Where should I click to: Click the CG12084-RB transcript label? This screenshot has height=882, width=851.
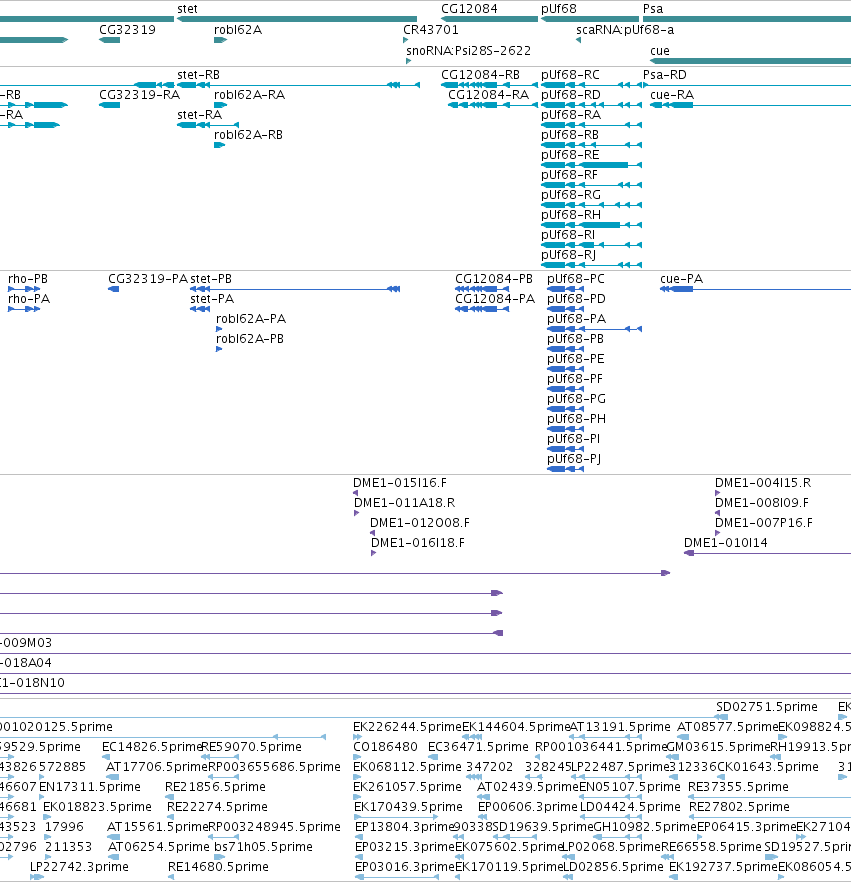(480, 75)
